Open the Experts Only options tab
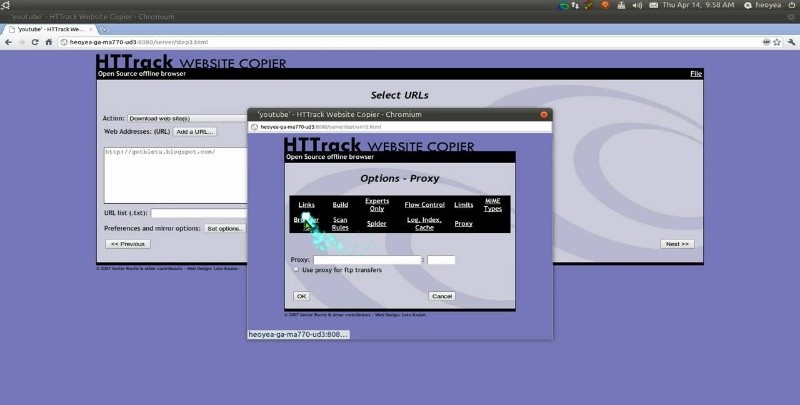 [x=377, y=205]
